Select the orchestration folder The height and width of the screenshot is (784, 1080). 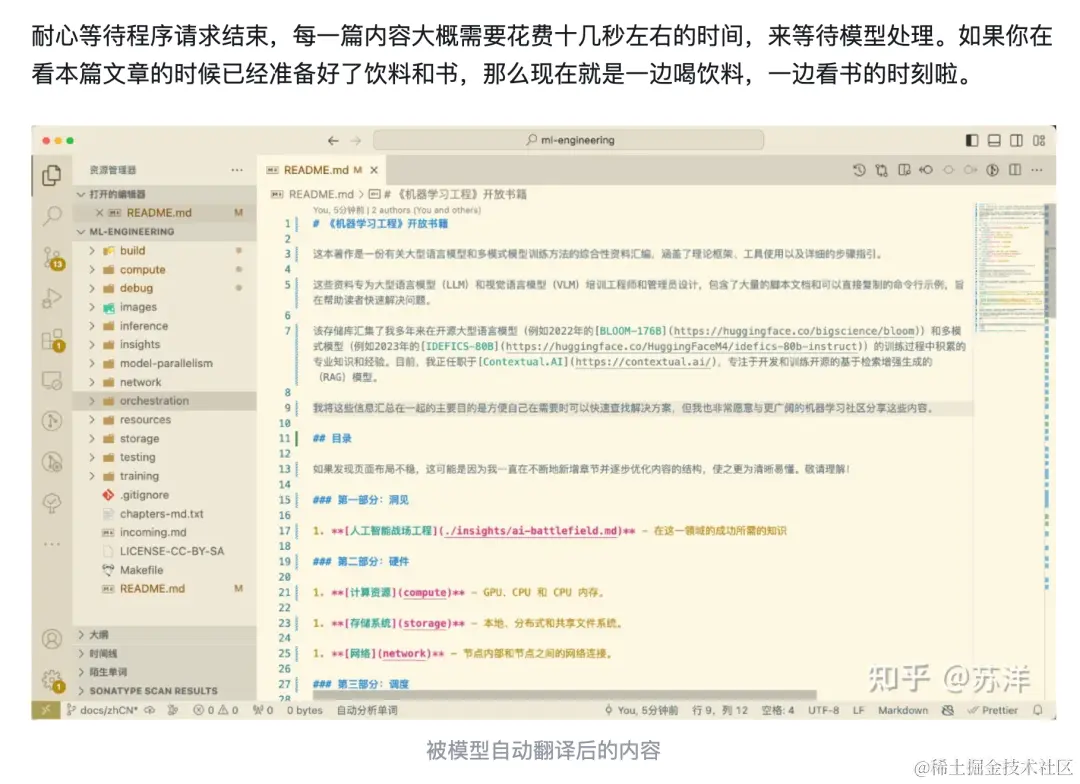click(165, 401)
